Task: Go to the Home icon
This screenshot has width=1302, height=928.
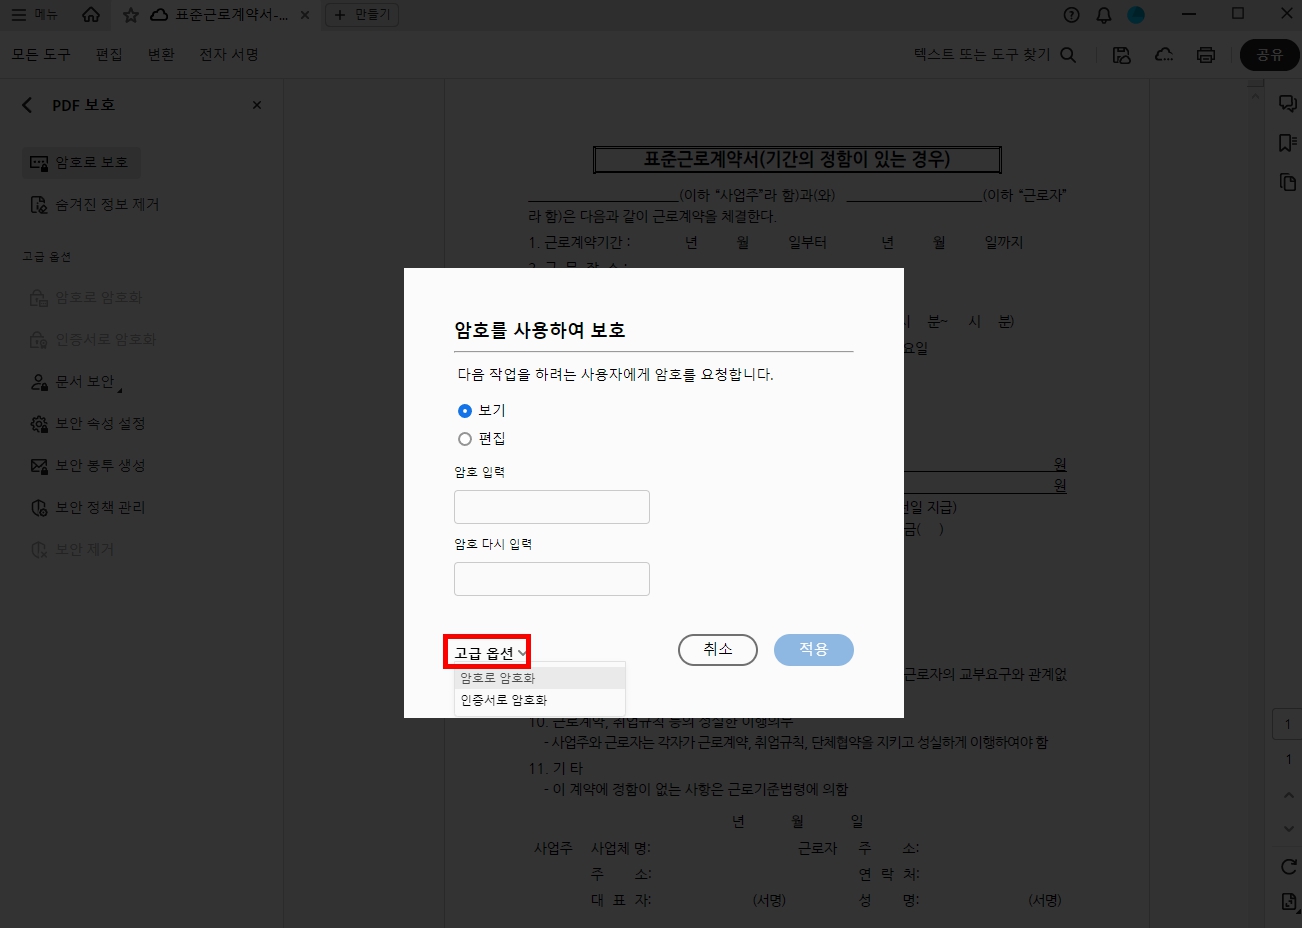Action: [91, 15]
